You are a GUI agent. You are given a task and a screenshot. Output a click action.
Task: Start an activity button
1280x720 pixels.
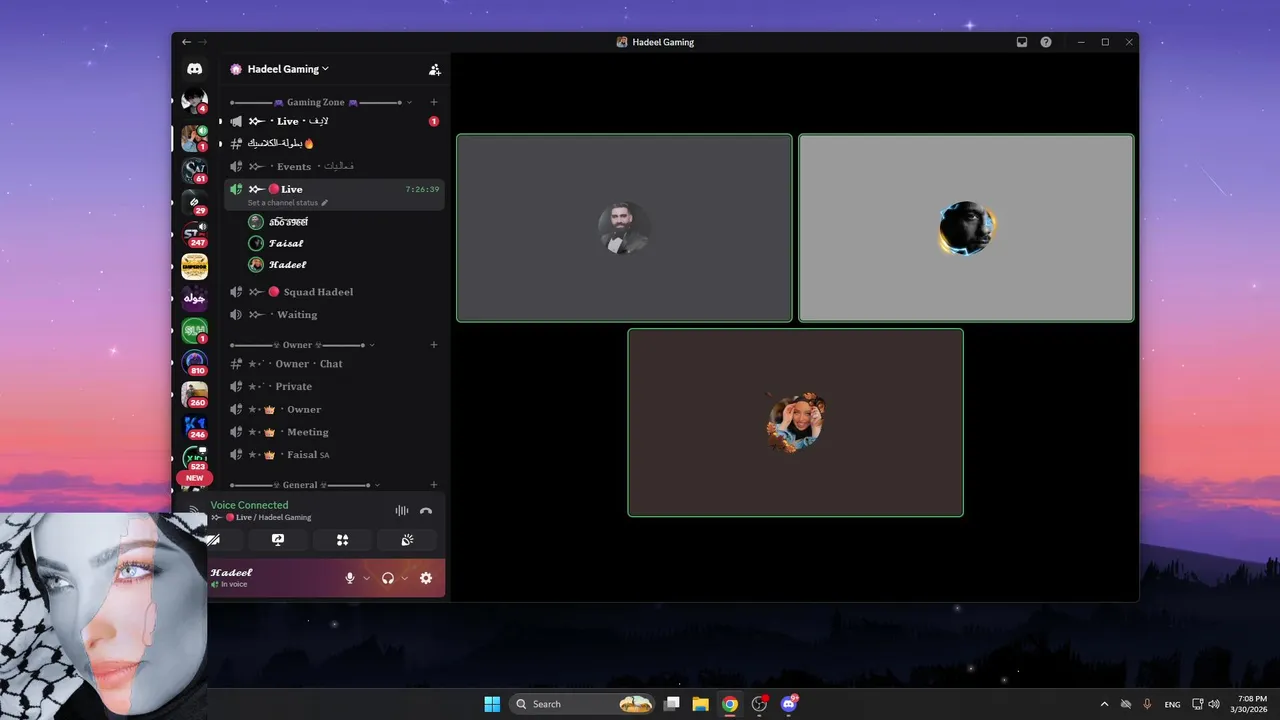click(342, 540)
